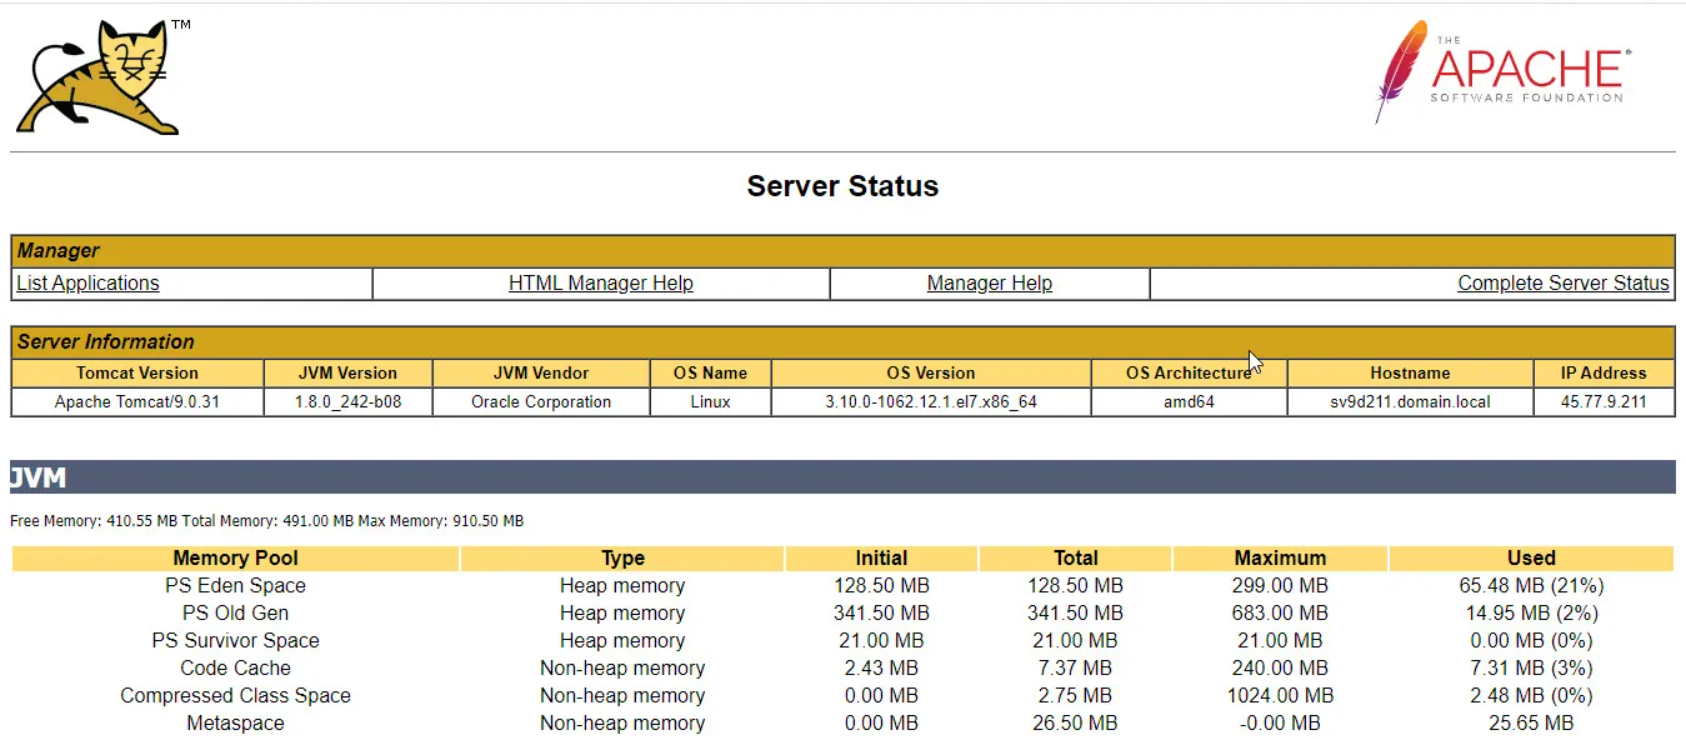Image resolution: width=1686 pixels, height=739 pixels.
Task: Click the PS Old Gen used value
Action: click(1531, 613)
